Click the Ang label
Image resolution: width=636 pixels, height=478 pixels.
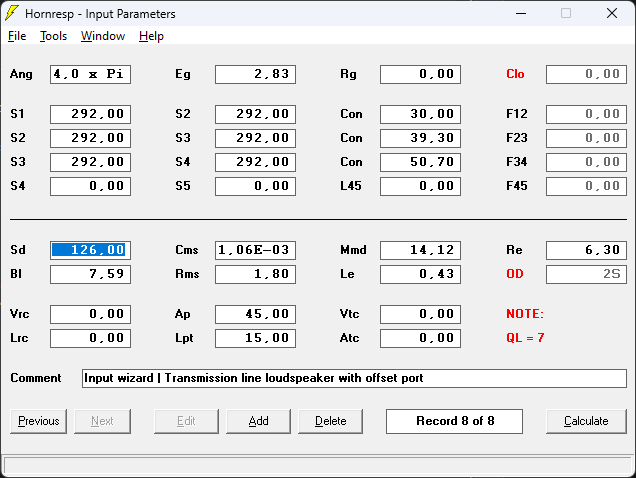(x=21, y=74)
